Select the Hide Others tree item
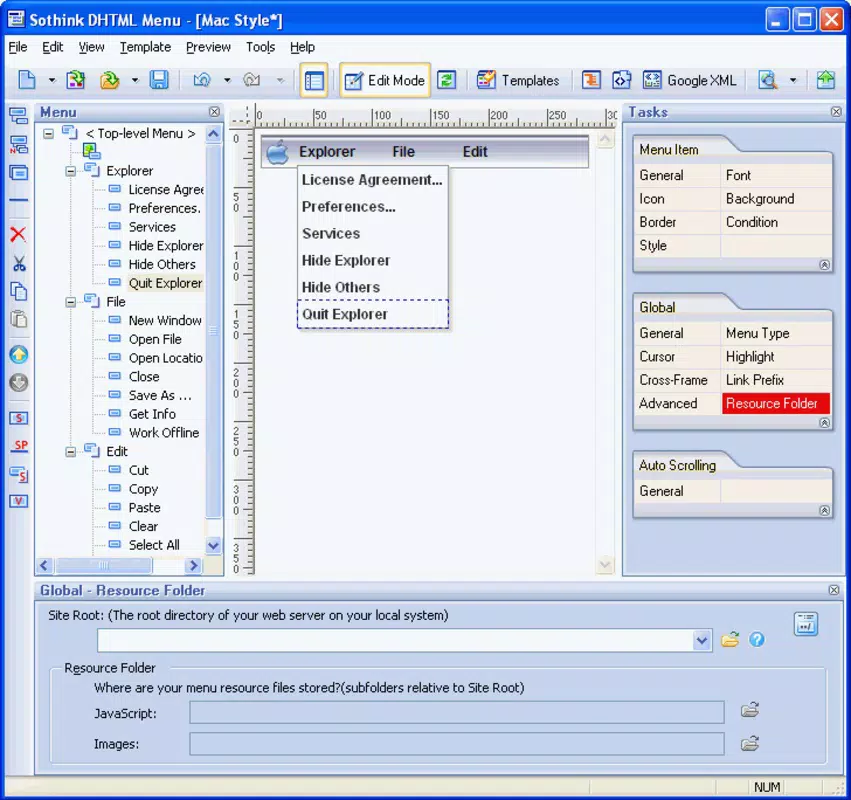 [x=162, y=264]
